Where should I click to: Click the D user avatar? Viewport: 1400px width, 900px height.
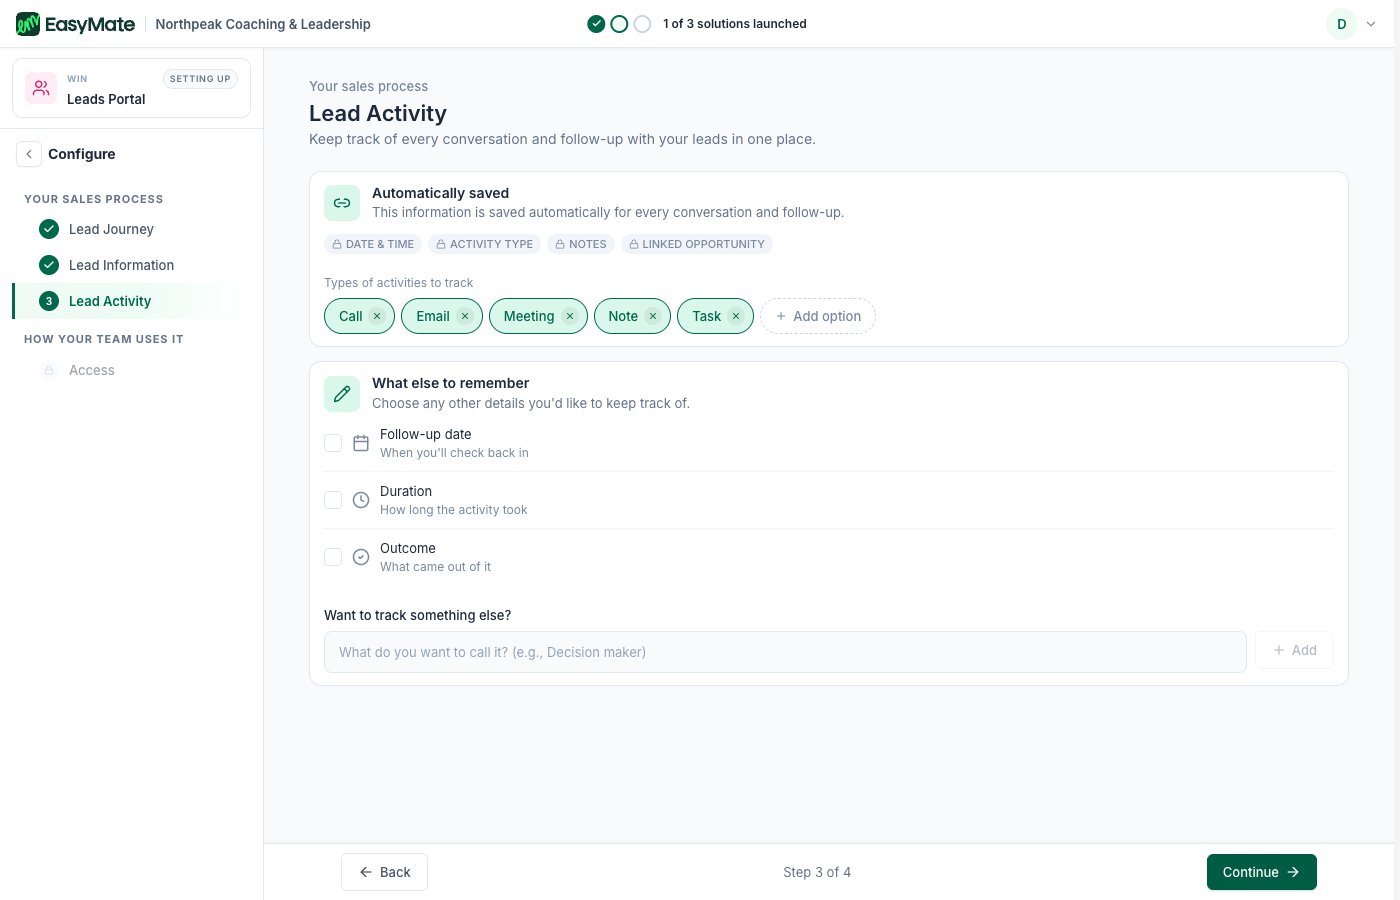click(1342, 24)
